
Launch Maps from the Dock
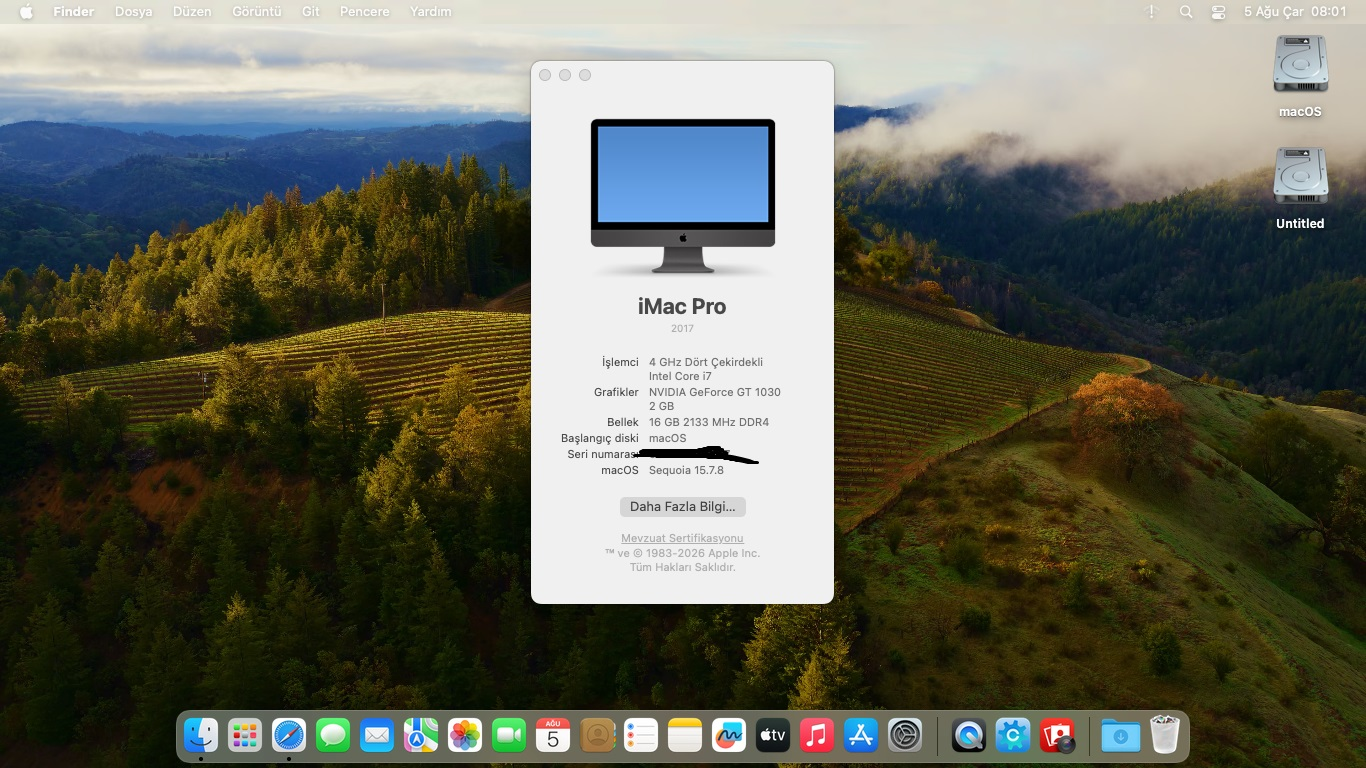[x=421, y=736]
